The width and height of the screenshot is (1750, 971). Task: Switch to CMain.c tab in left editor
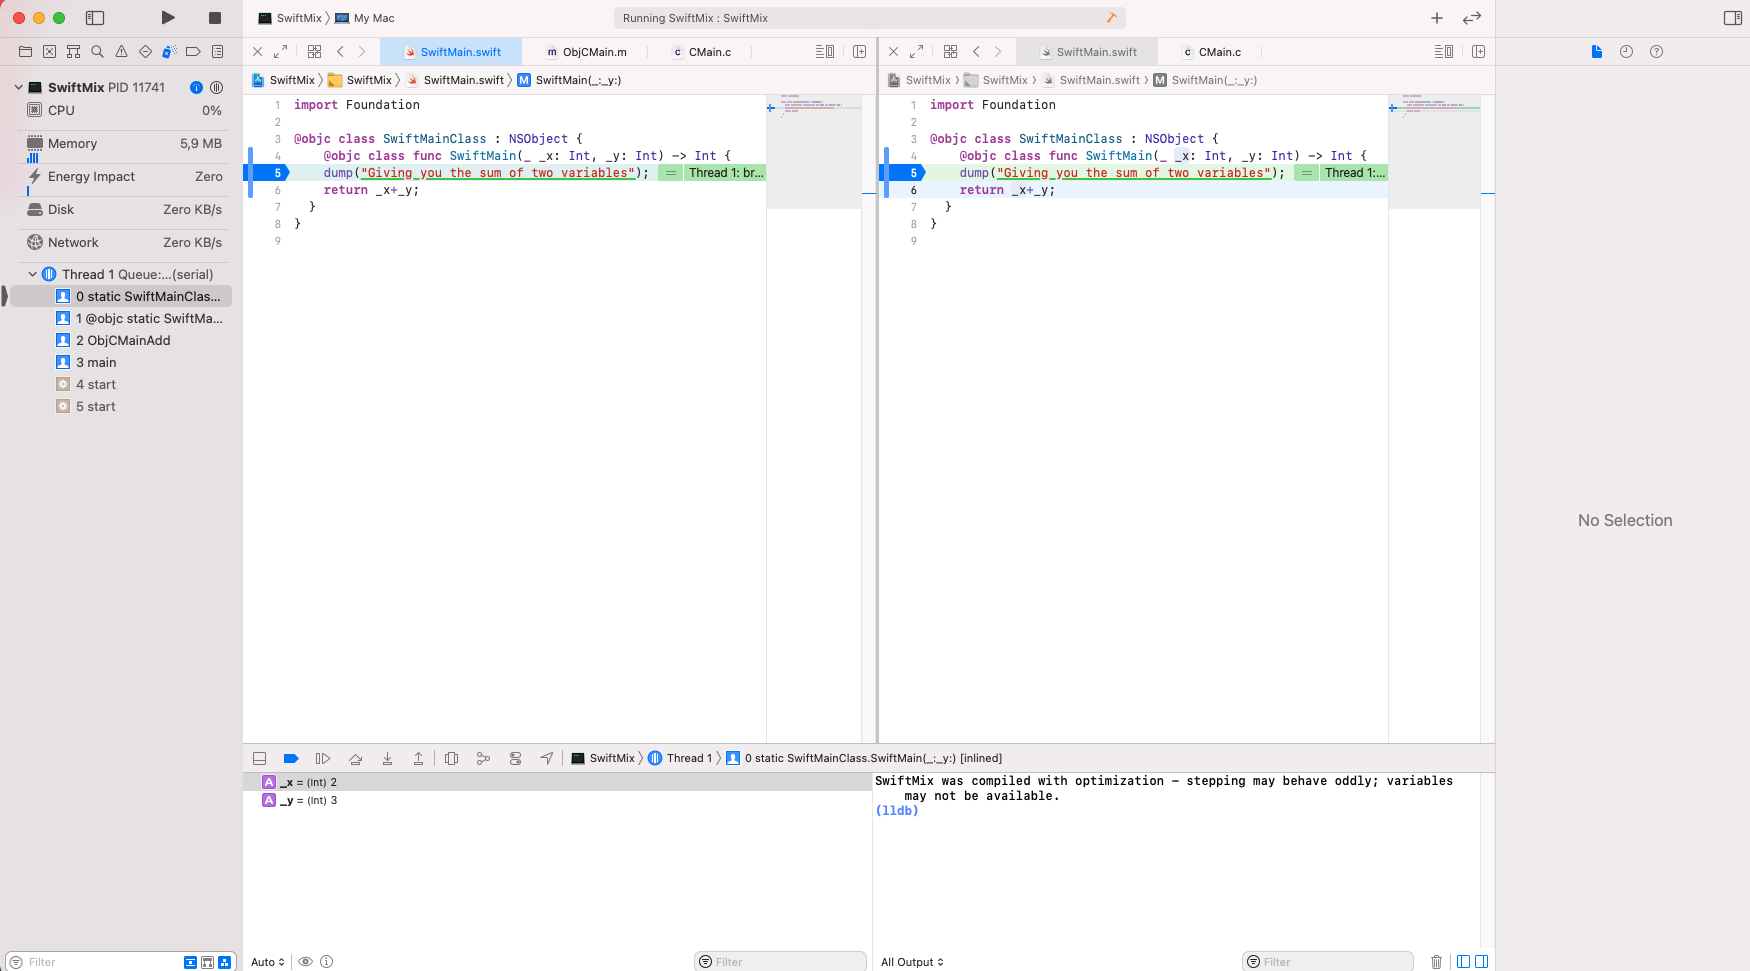point(702,52)
